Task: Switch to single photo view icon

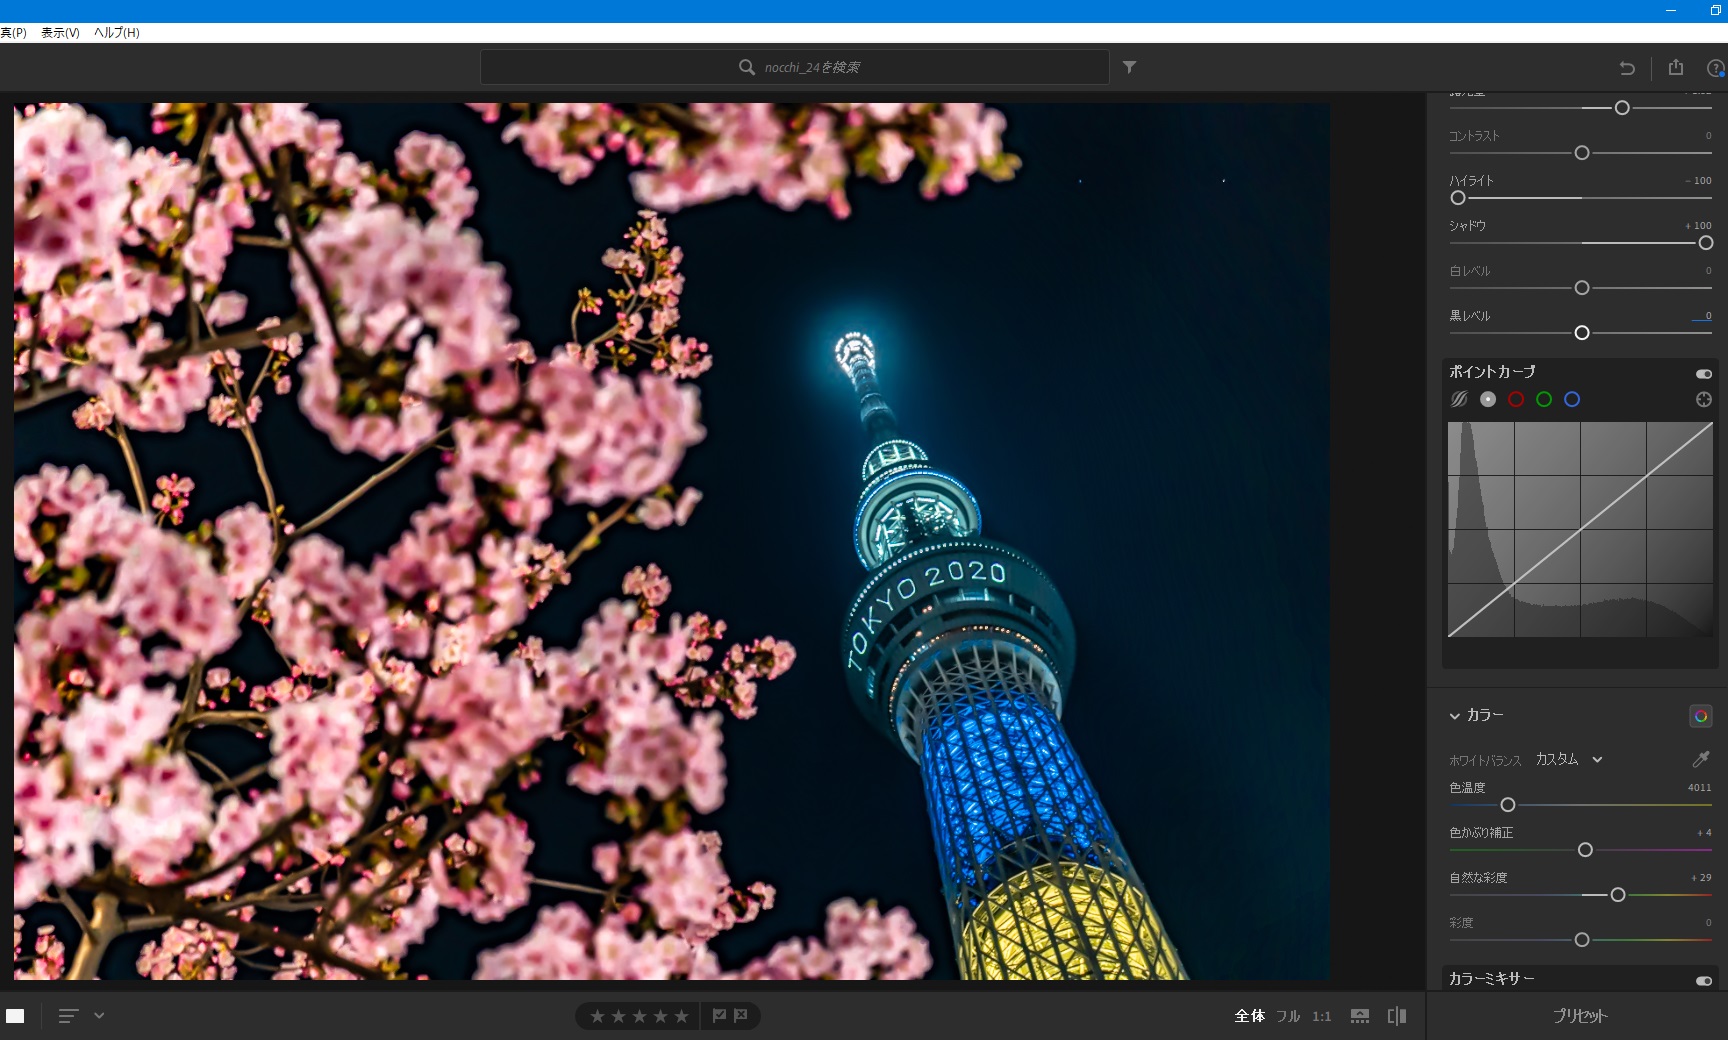Action: (x=15, y=1016)
